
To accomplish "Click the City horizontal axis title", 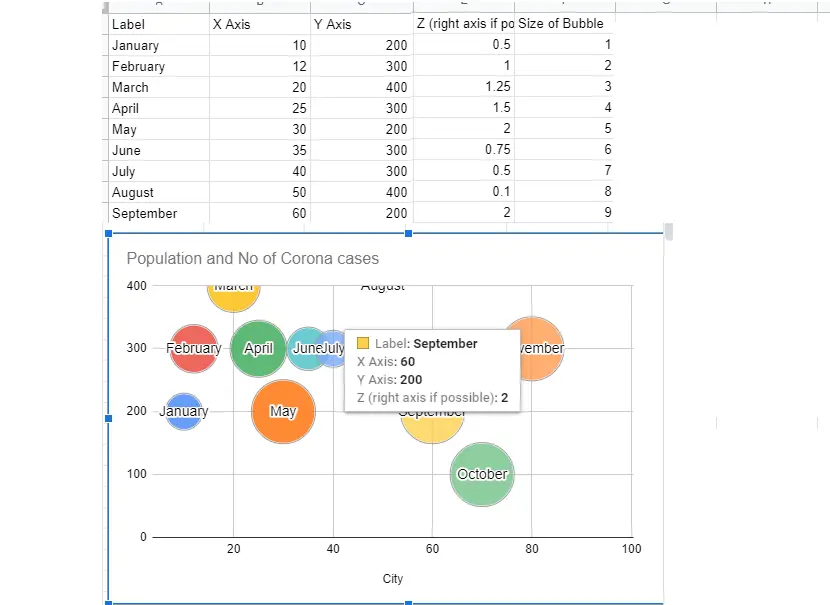I will [x=392, y=578].
